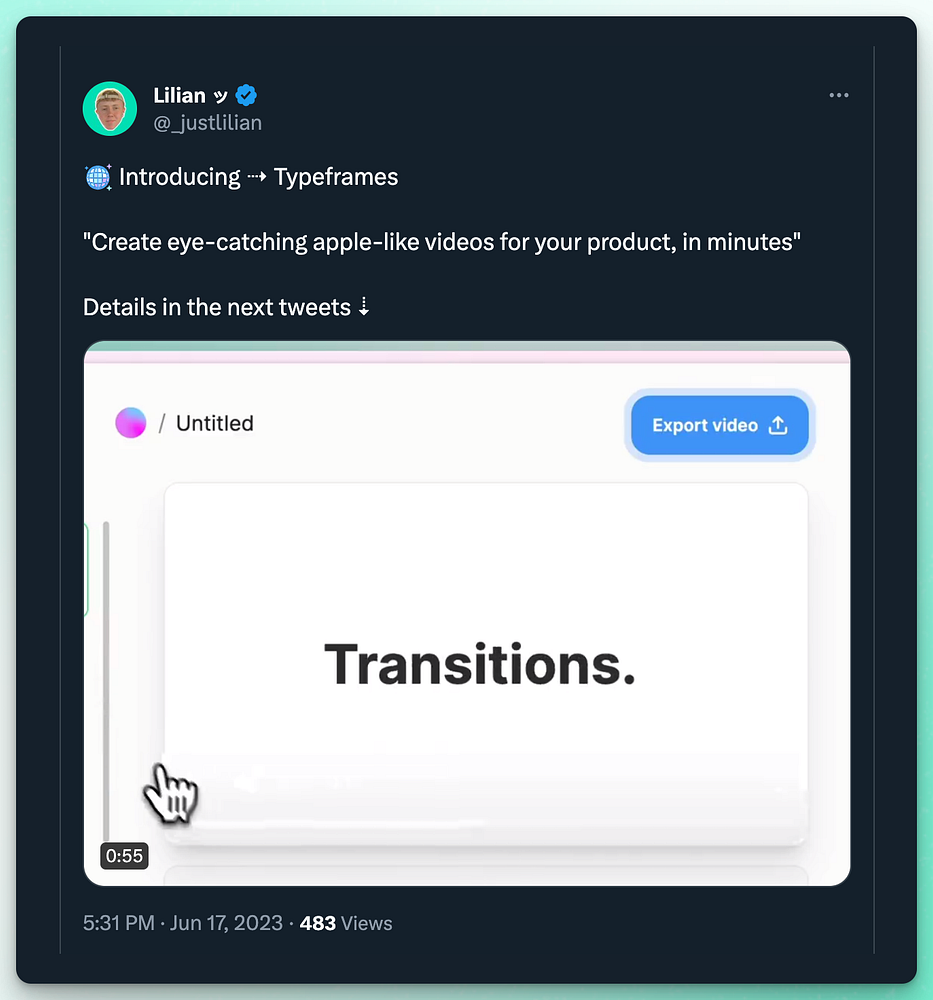Open the 5:31 PM · Jun 17, 2023 timestamp
933x1000 pixels.
[183, 923]
